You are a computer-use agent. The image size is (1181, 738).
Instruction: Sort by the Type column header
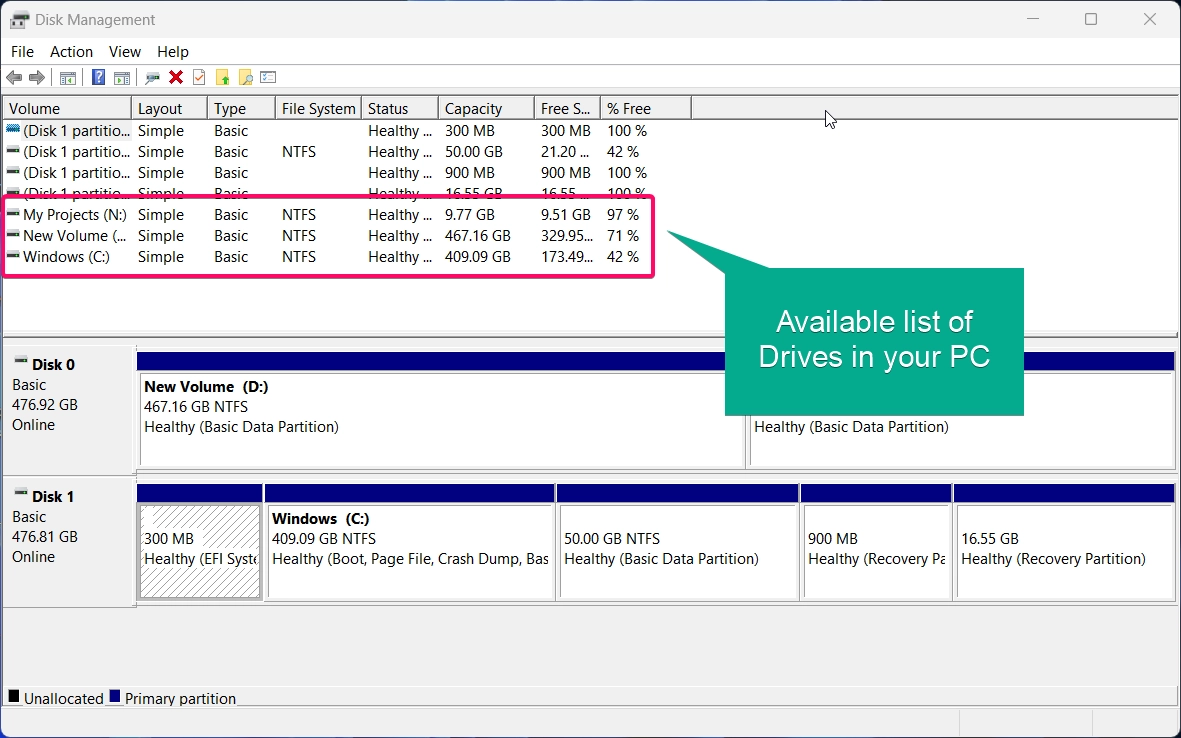pos(242,108)
